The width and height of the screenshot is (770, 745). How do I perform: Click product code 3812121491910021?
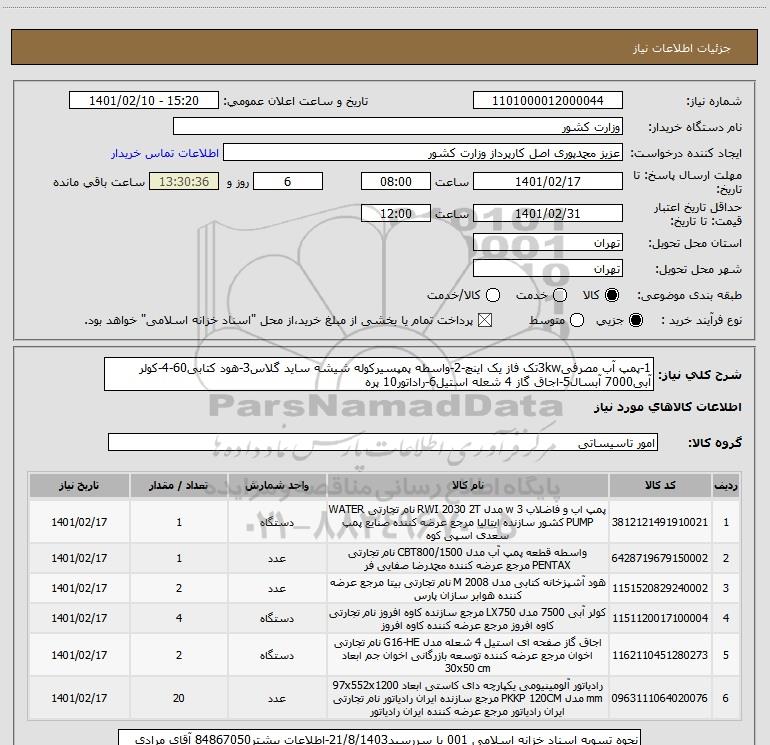[660, 522]
